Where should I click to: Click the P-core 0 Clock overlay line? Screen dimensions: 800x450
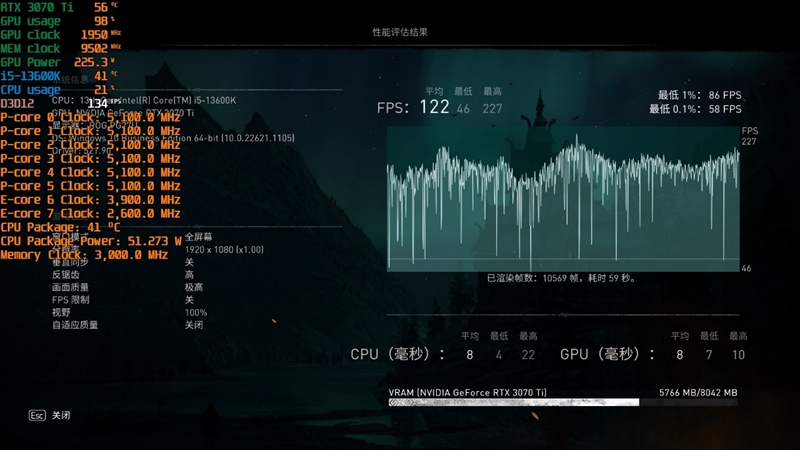[90, 117]
